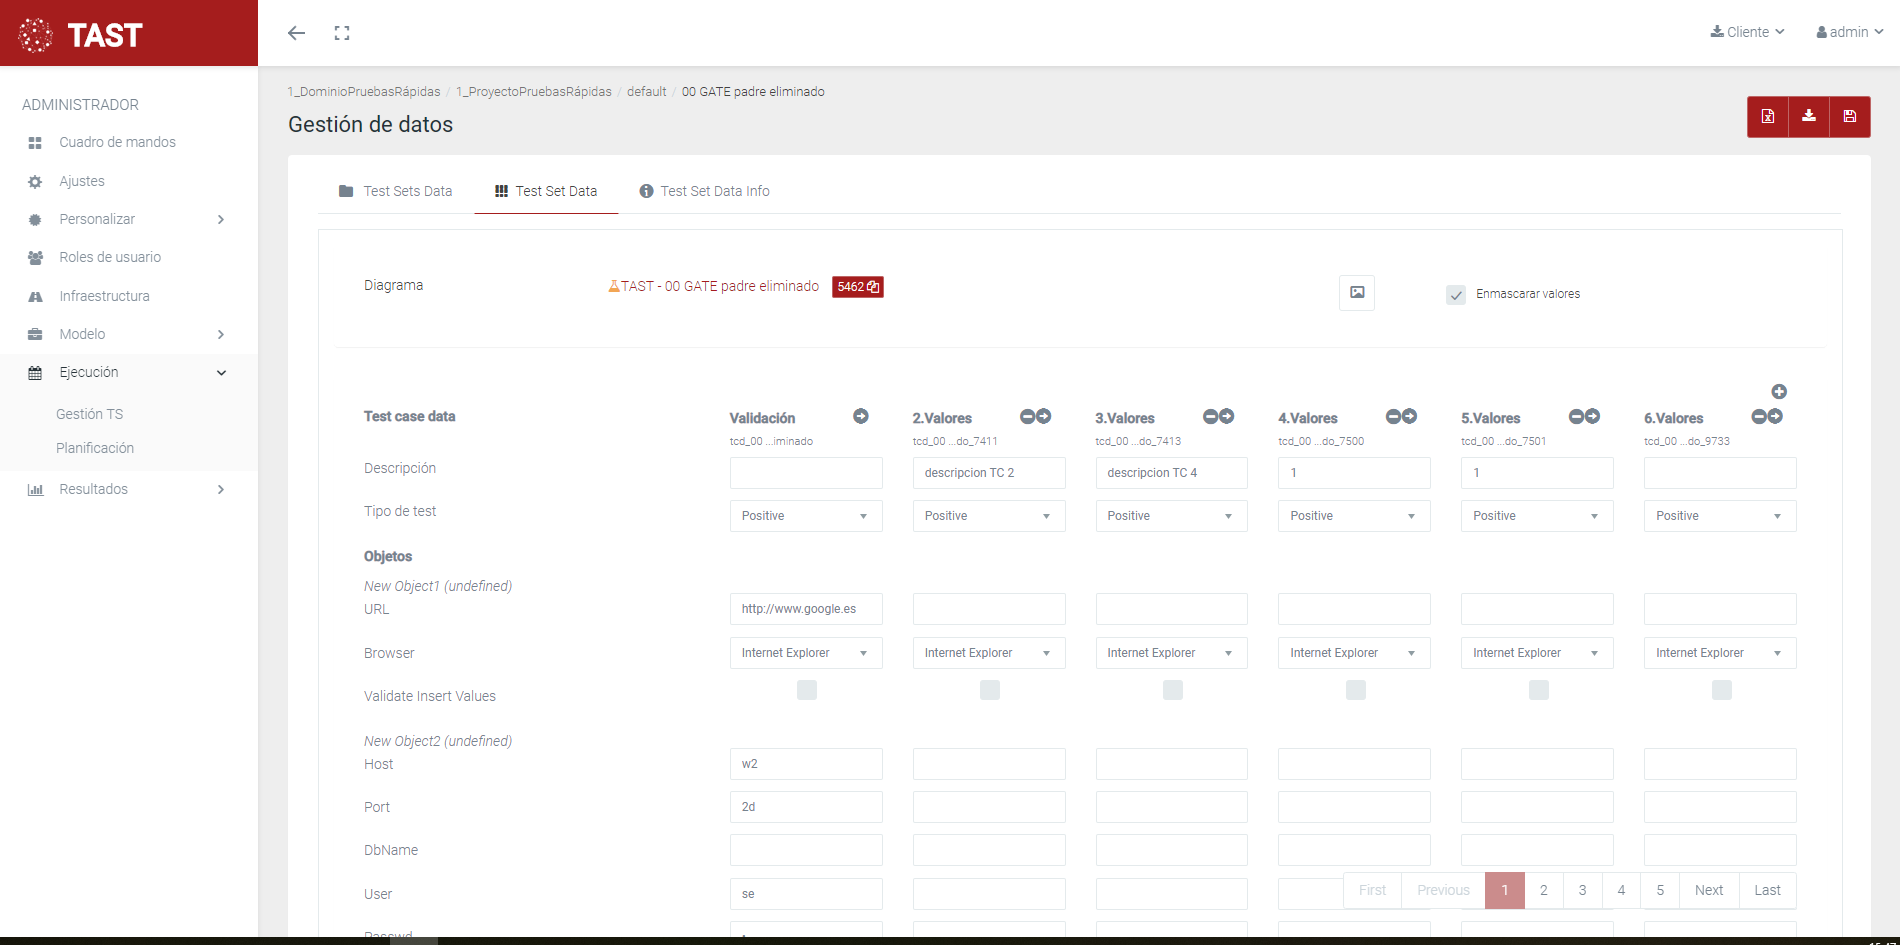Image resolution: width=1900 pixels, height=945 pixels.
Task: Check Validate Insert Values for Validación column
Action: tap(806, 690)
